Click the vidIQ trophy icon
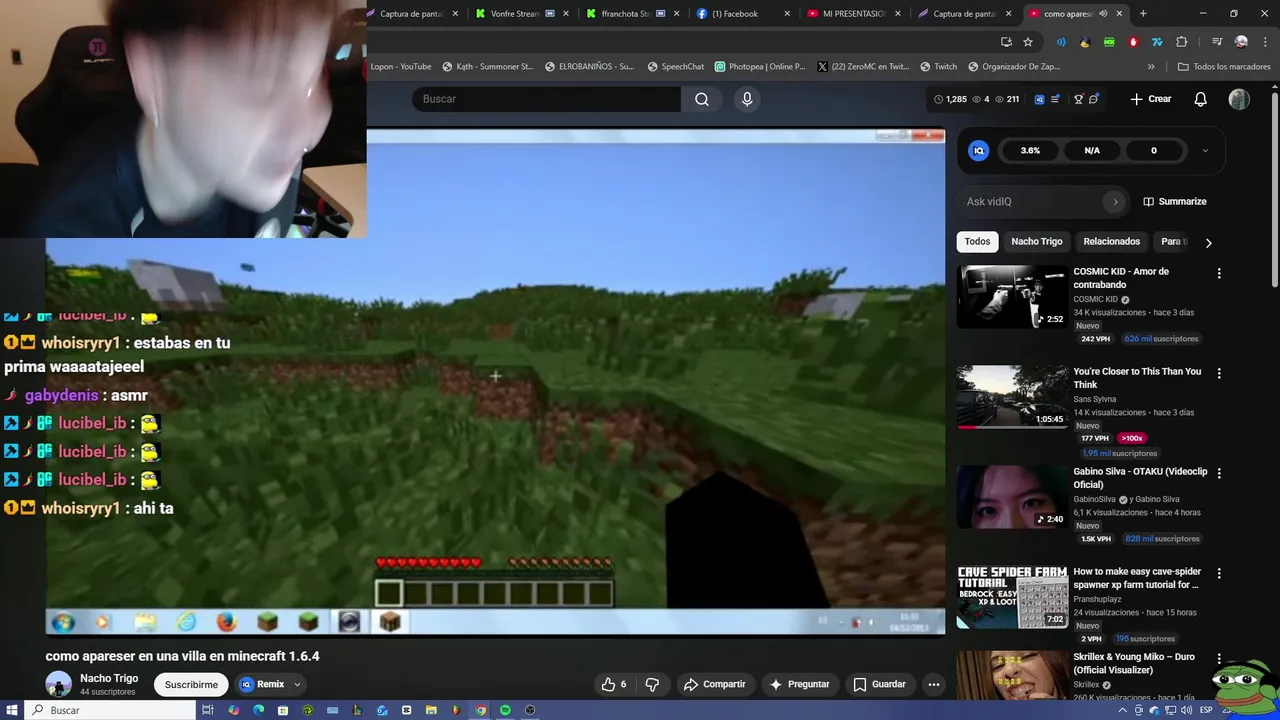 (x=1079, y=99)
